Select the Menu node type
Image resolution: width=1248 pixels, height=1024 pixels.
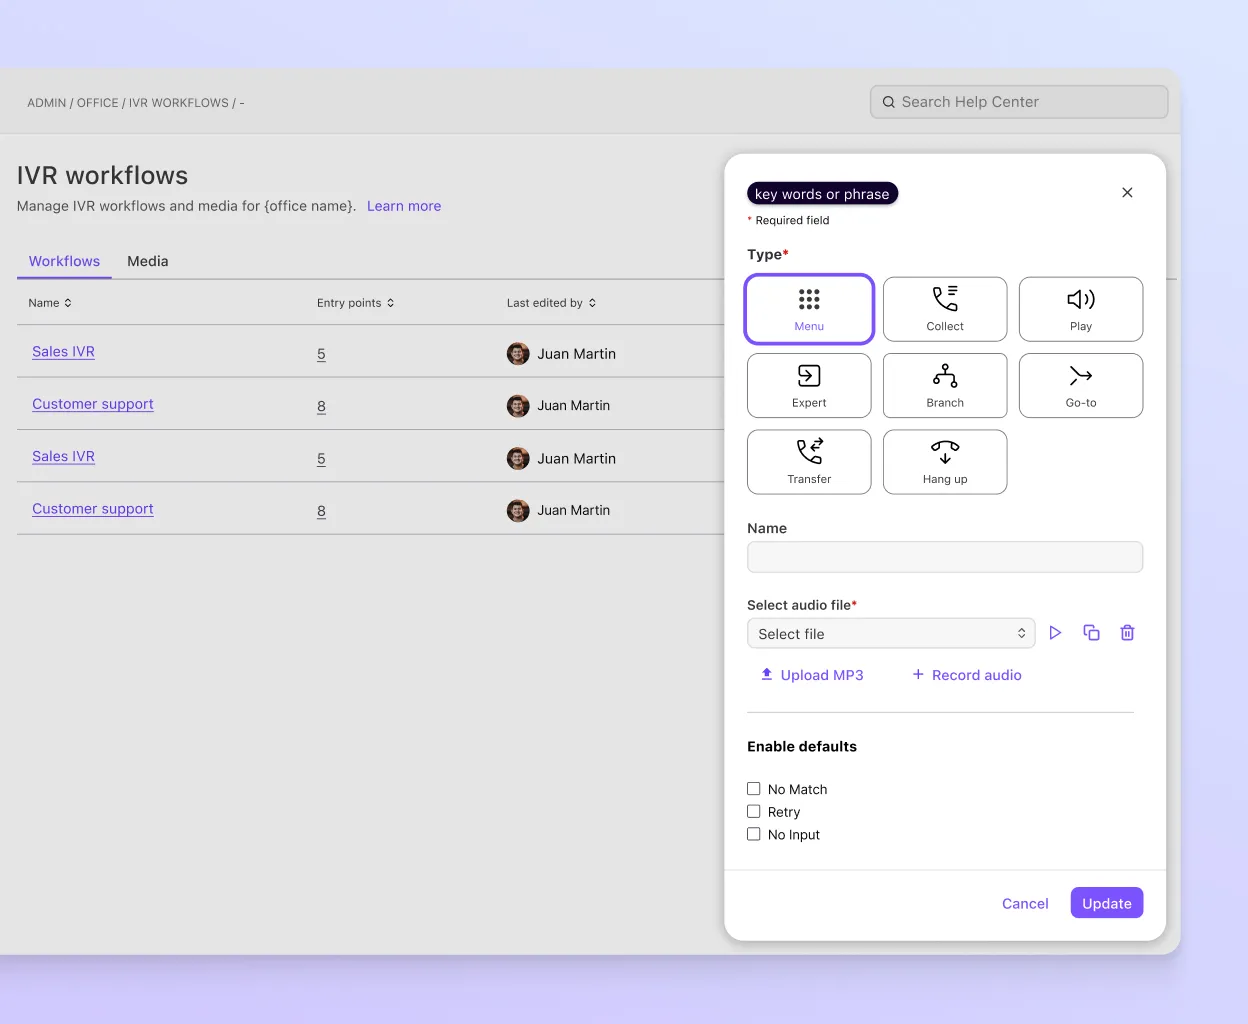tap(809, 309)
